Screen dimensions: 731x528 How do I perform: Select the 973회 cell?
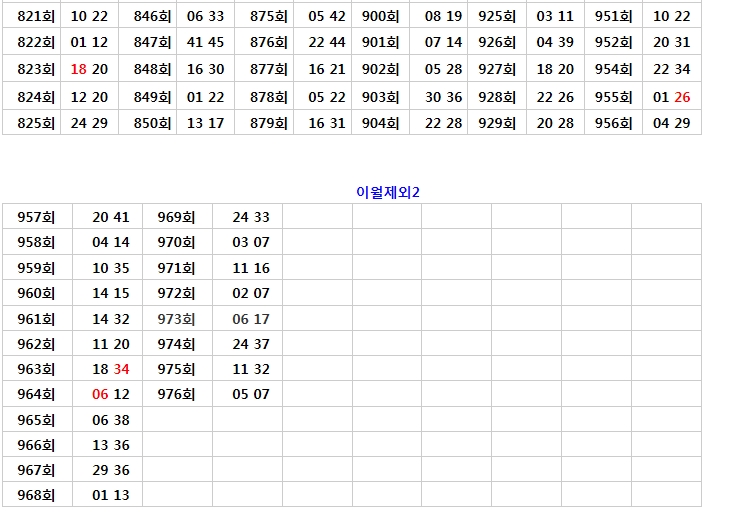pos(176,319)
